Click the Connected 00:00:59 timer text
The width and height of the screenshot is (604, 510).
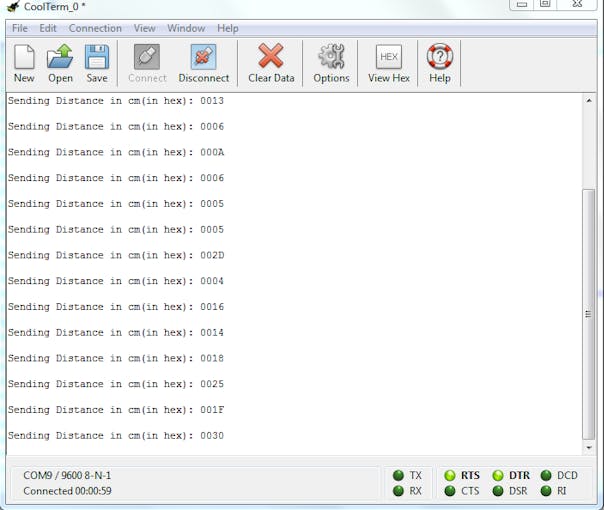67,491
